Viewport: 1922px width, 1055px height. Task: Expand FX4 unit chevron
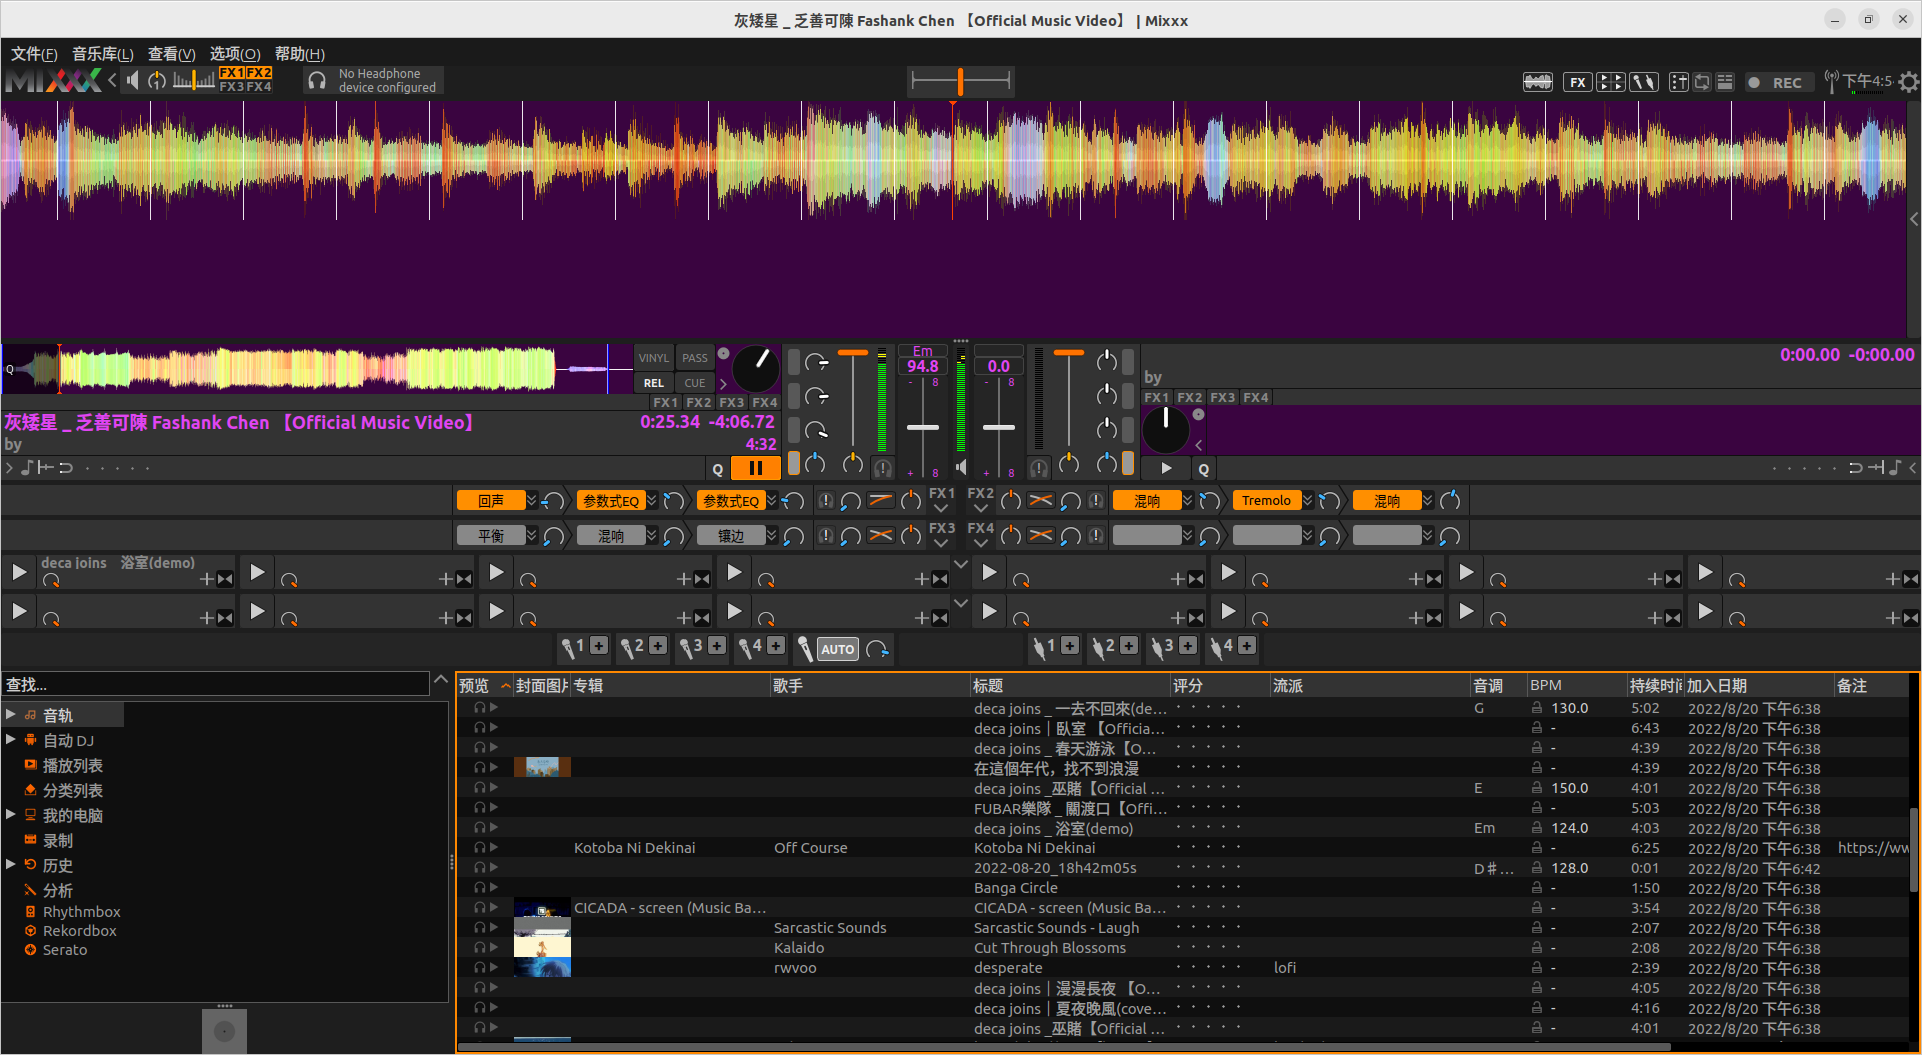[x=981, y=543]
